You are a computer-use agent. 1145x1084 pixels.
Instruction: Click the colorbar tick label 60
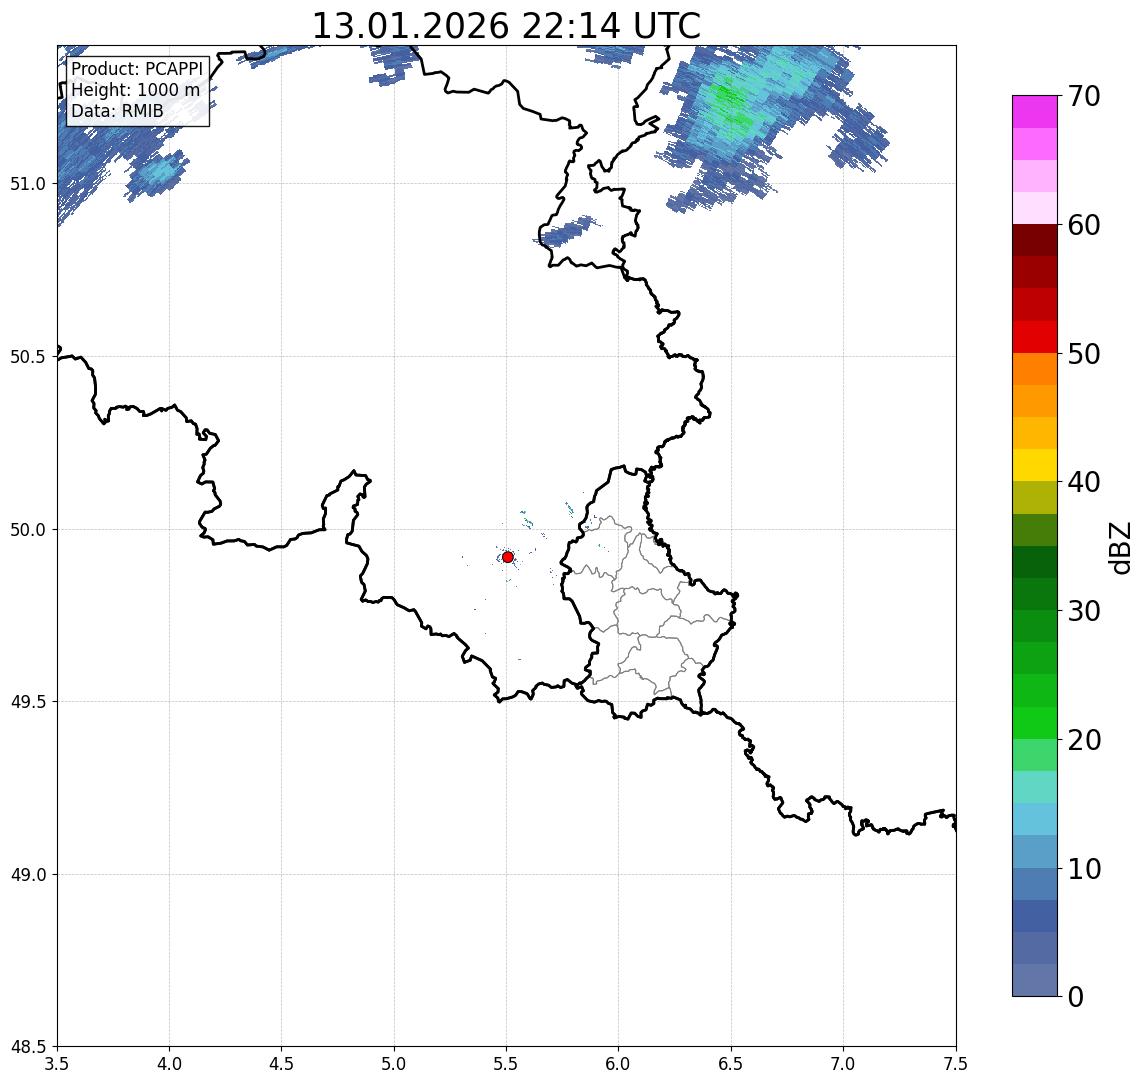coord(1084,225)
